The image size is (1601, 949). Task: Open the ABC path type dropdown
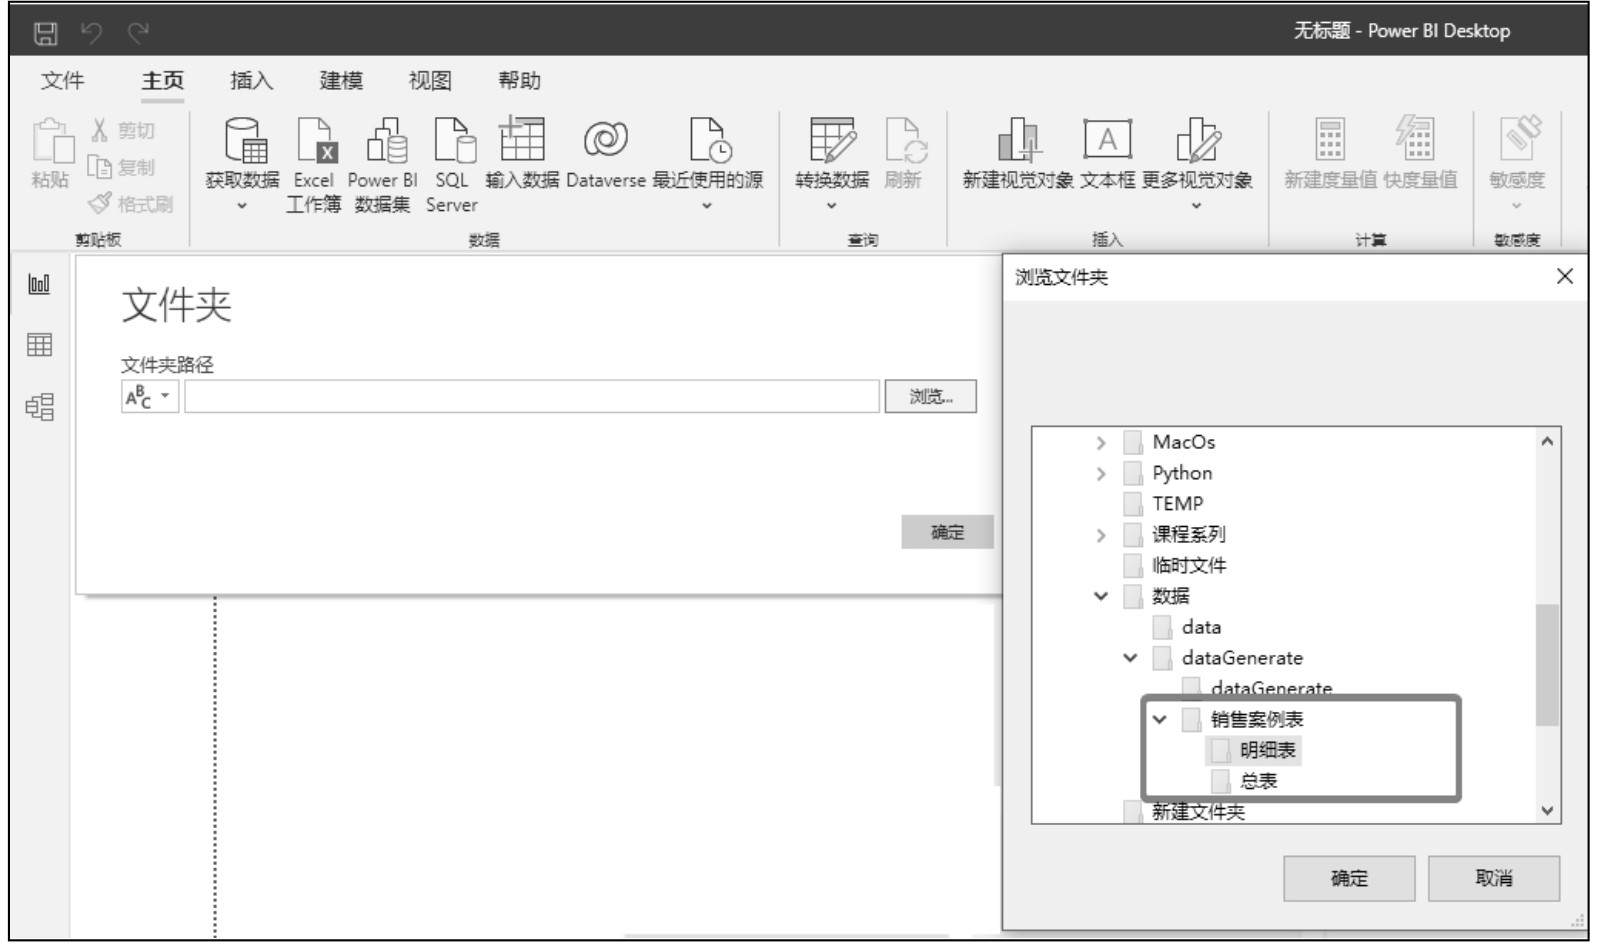(150, 397)
